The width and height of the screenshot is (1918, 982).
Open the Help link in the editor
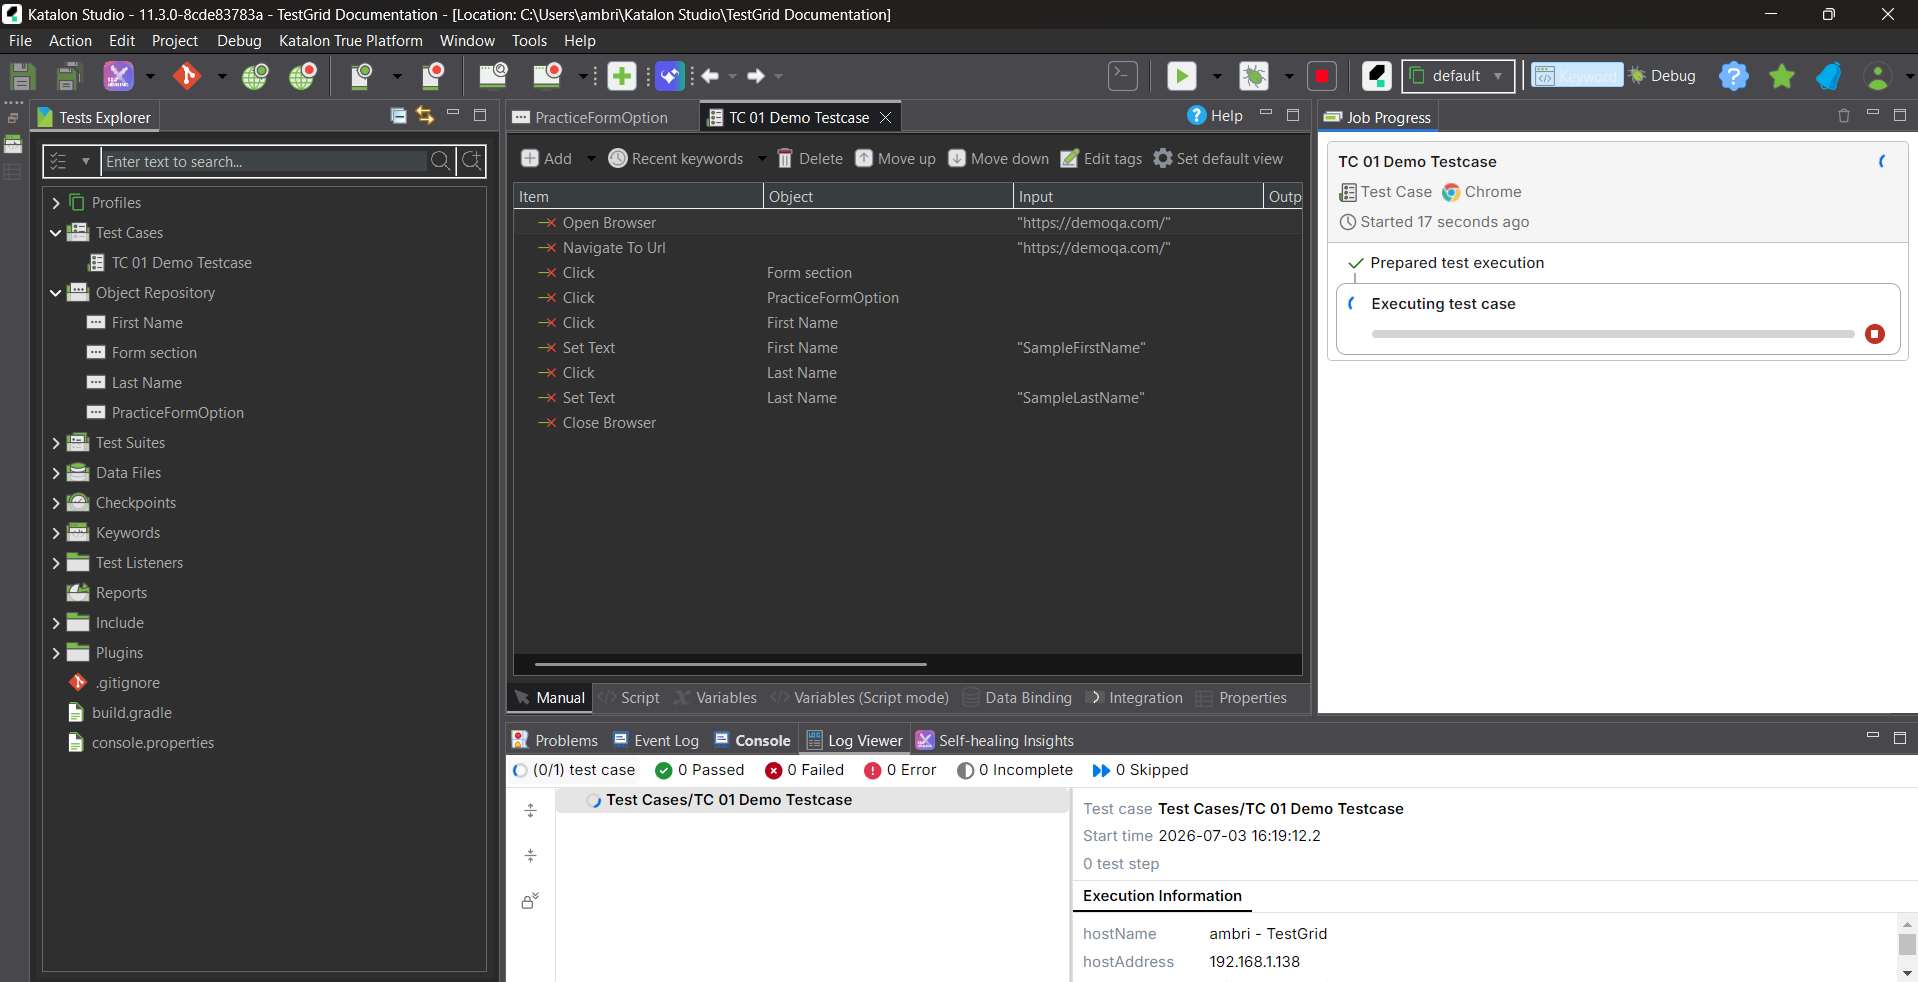tap(1215, 116)
